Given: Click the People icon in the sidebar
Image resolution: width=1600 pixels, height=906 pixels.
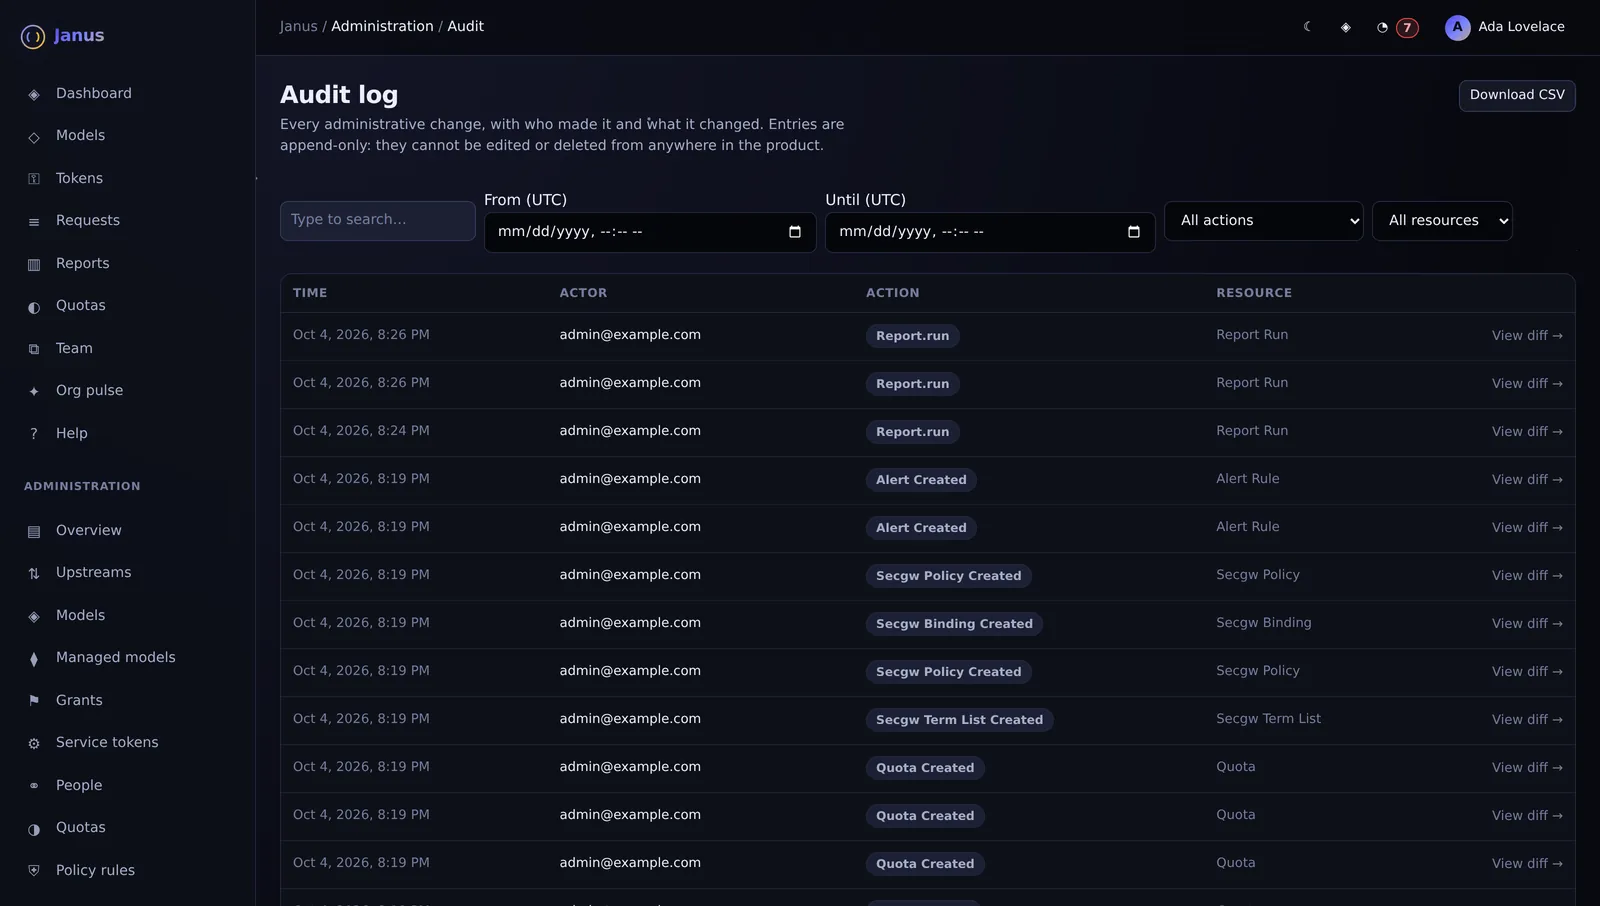Looking at the screenshot, I should 34,786.
